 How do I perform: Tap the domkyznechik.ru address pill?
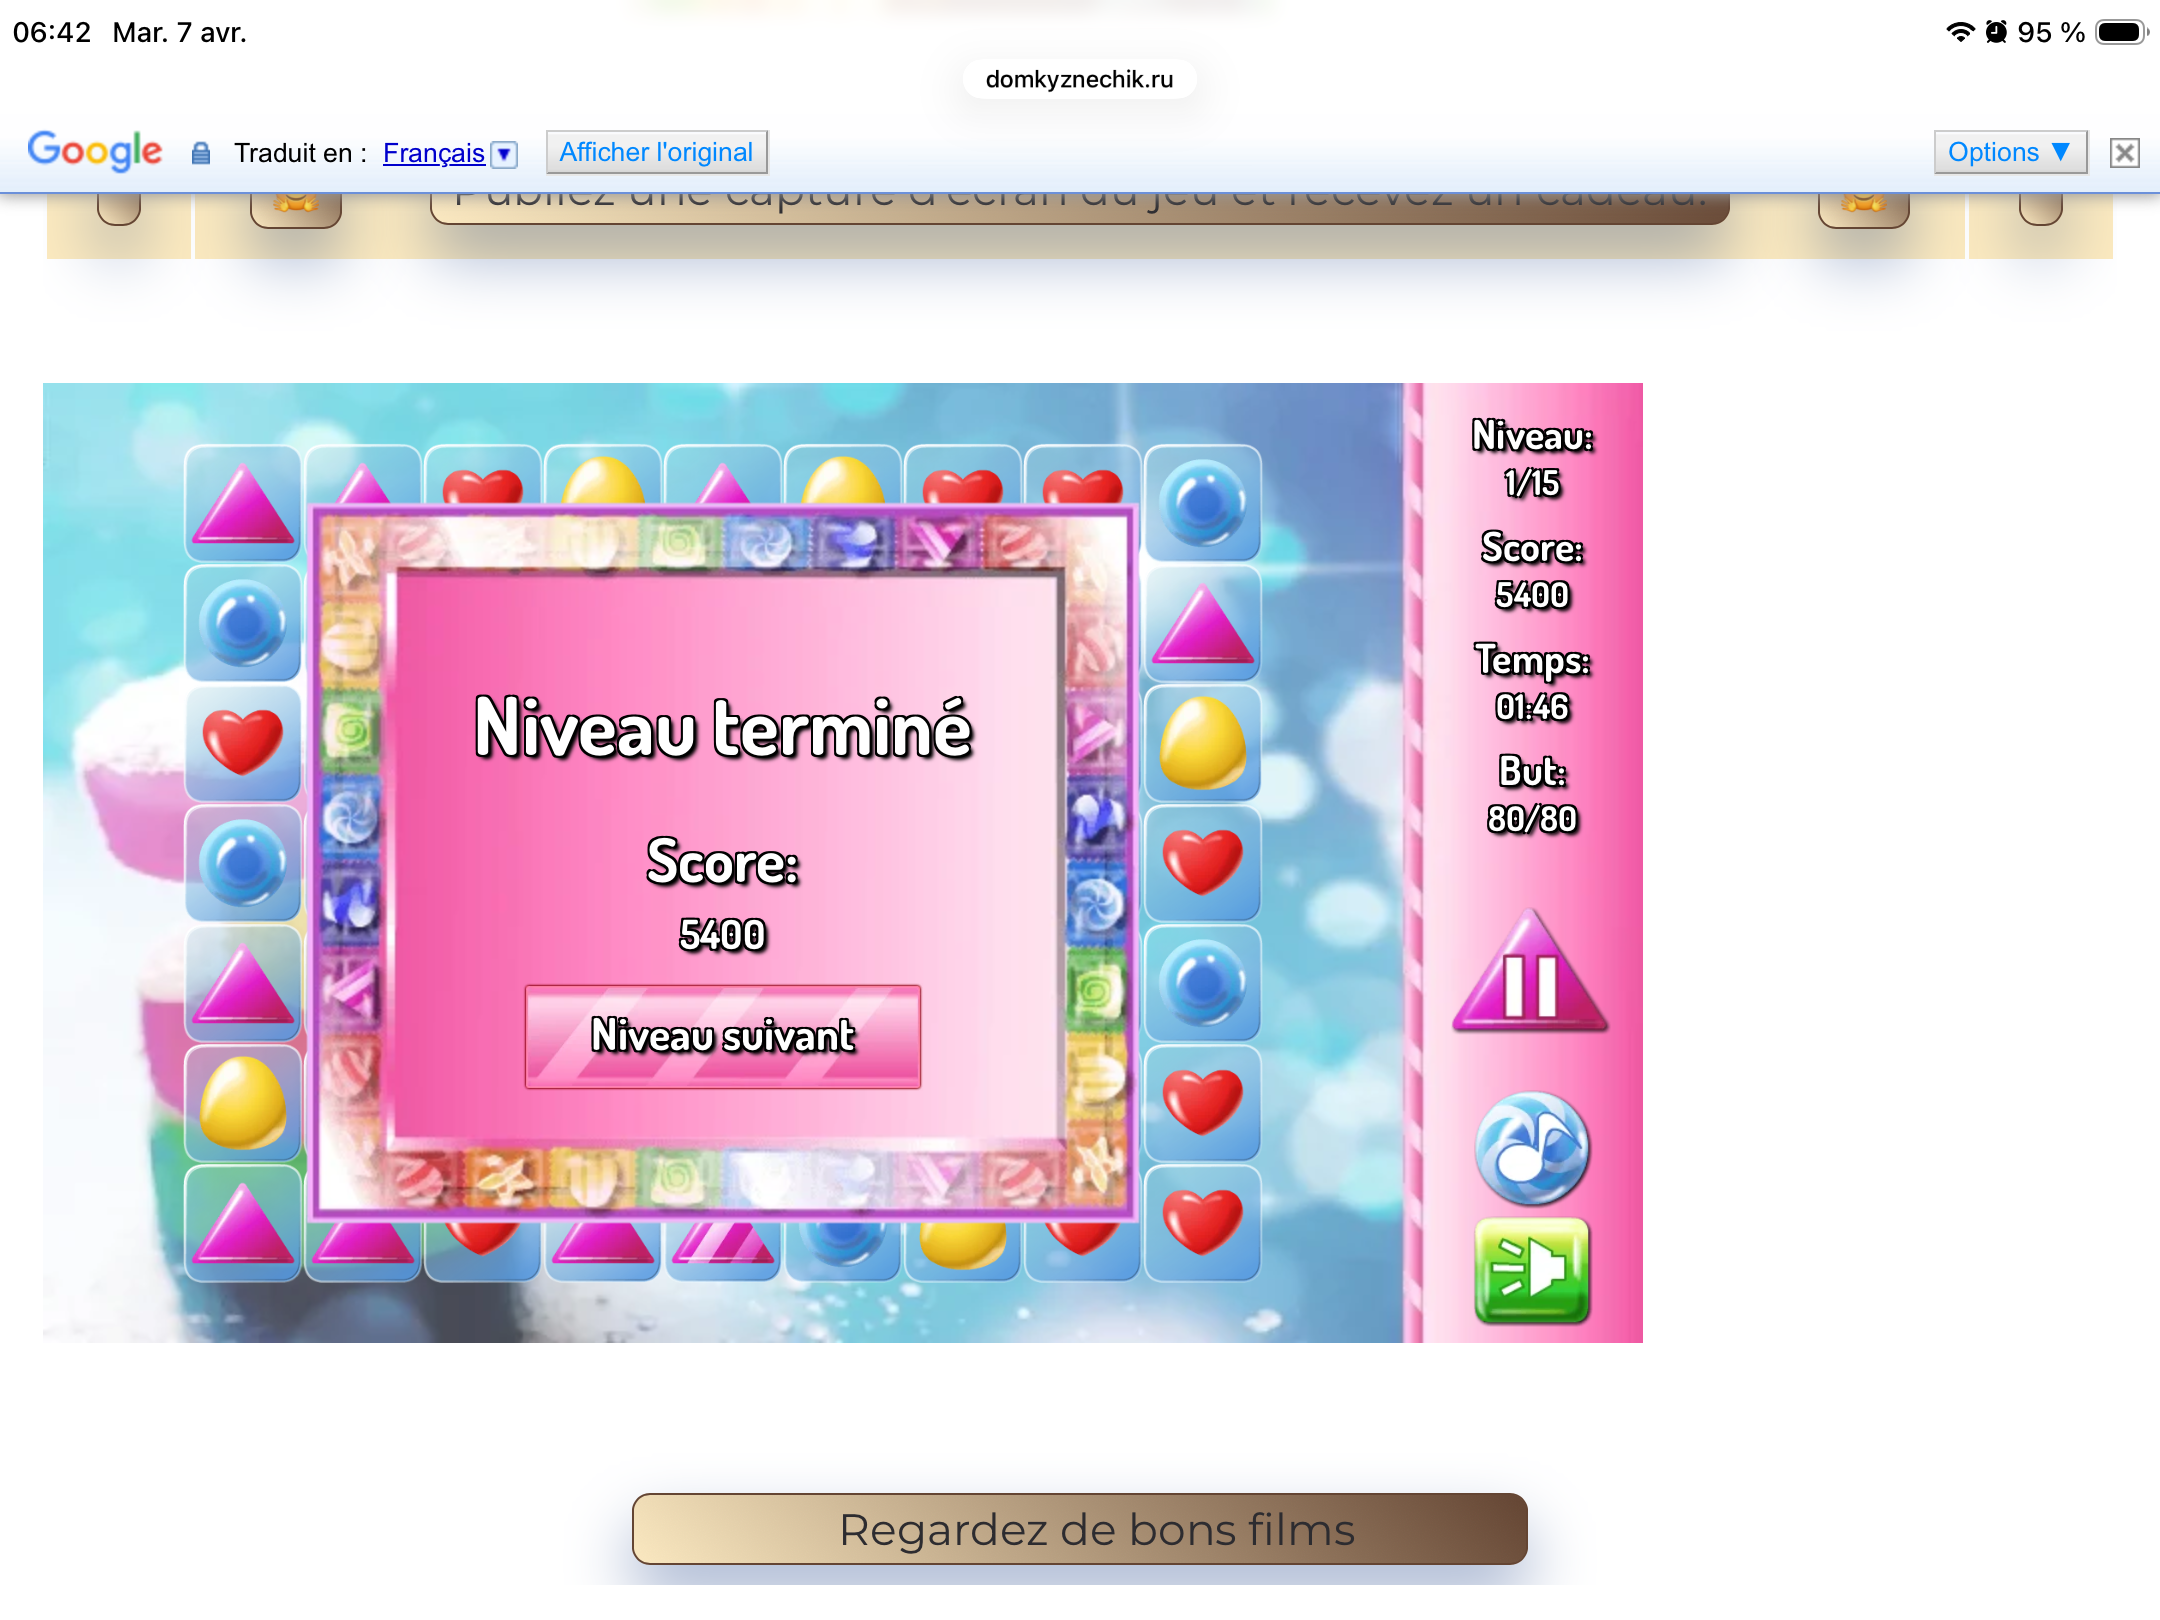pos(1079,79)
